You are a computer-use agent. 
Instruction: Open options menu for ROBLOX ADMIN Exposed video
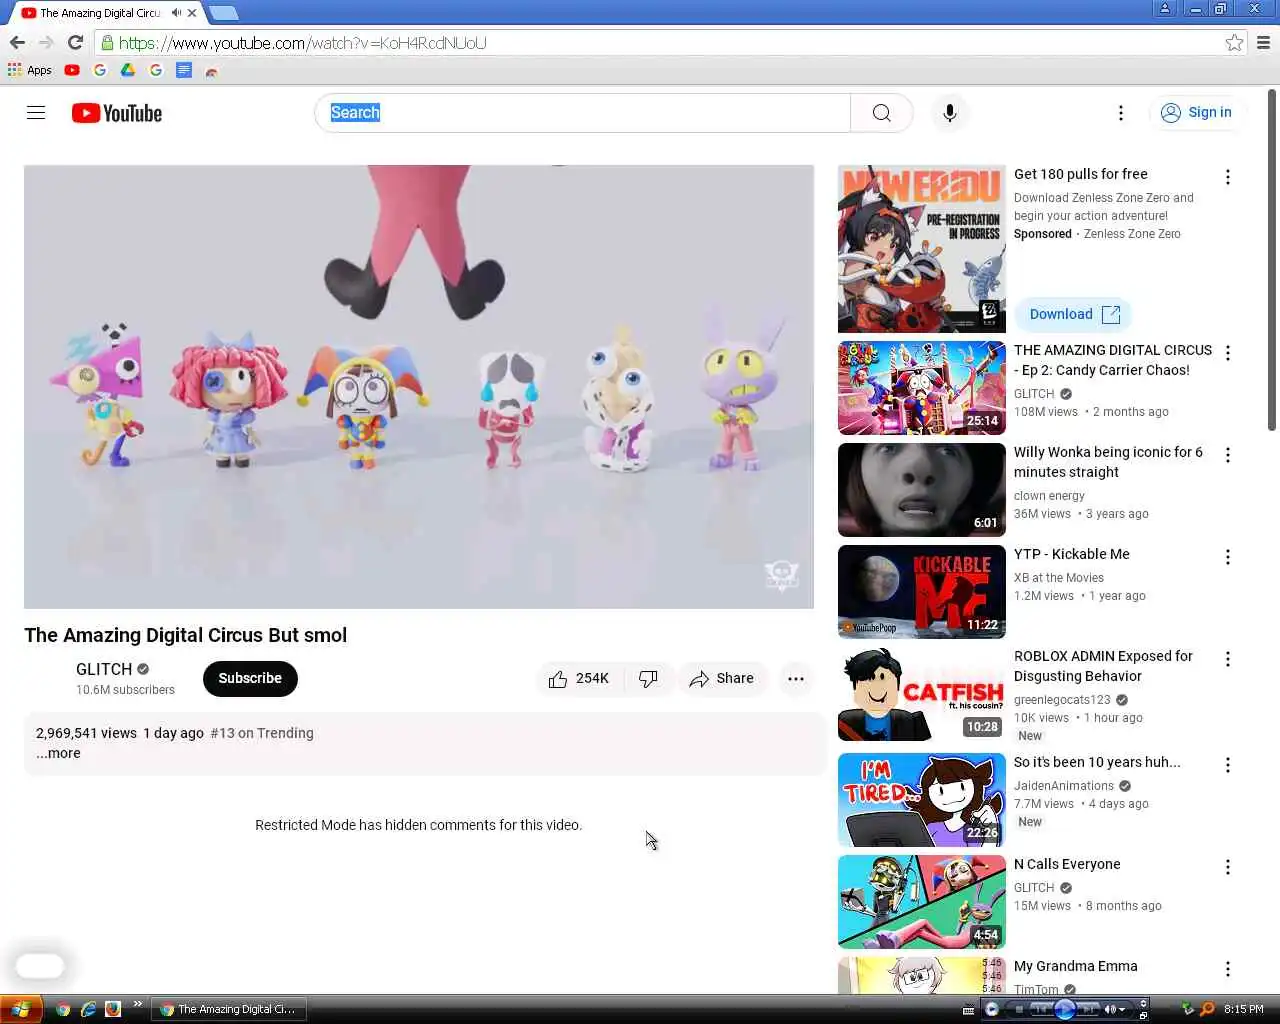[1228, 659]
